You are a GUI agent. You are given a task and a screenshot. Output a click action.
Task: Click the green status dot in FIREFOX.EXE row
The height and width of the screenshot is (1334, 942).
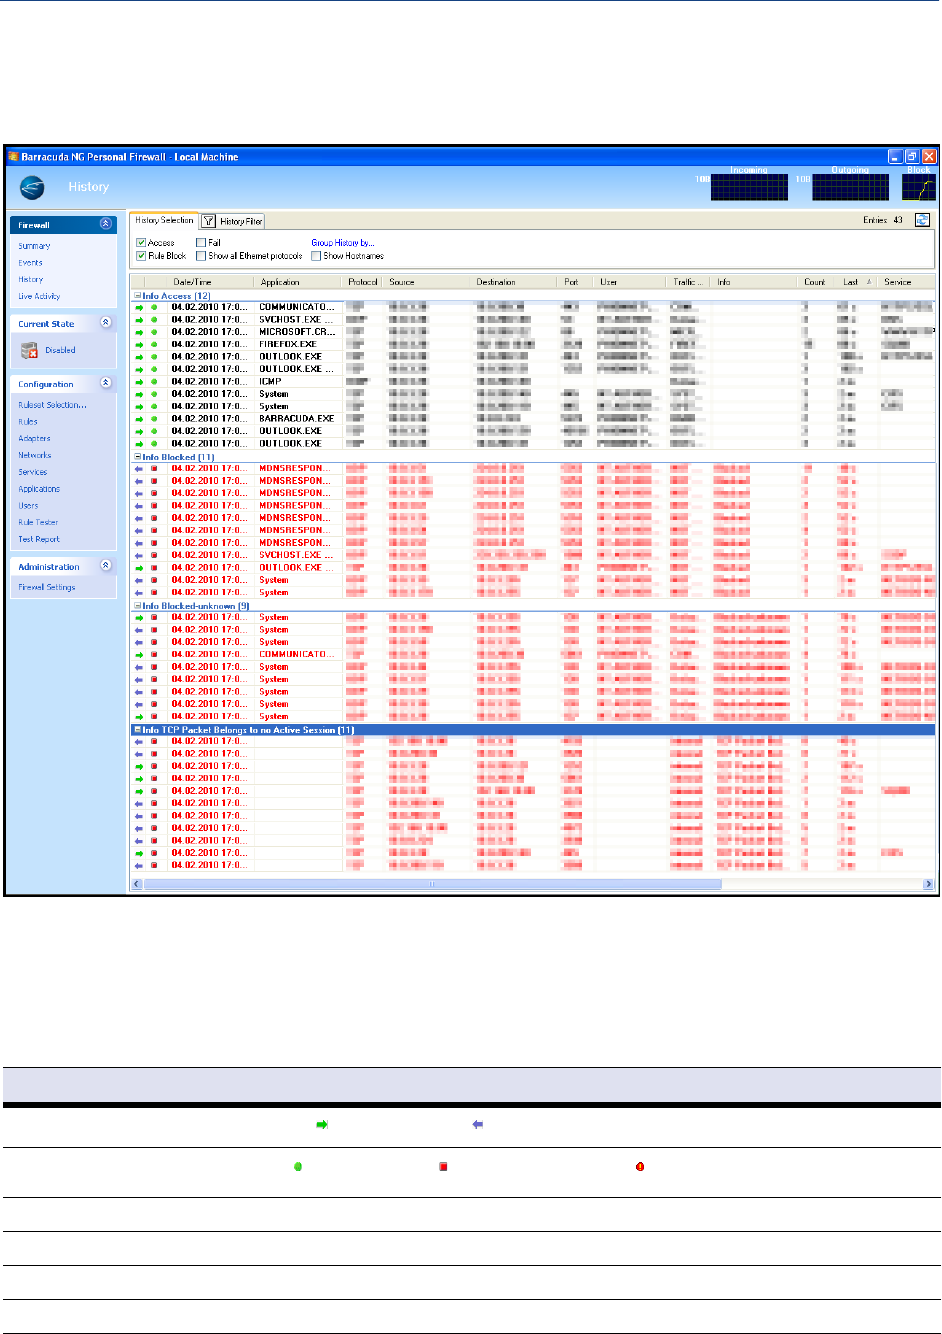[154, 344]
